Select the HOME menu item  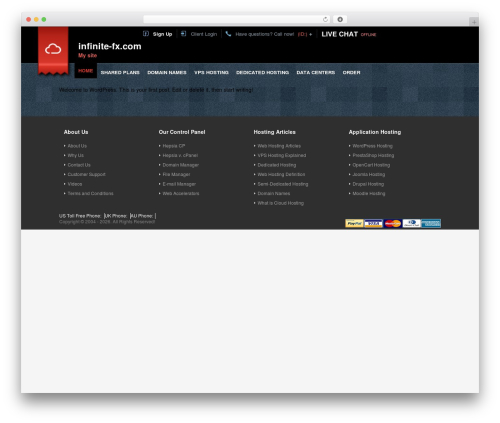pos(85,71)
